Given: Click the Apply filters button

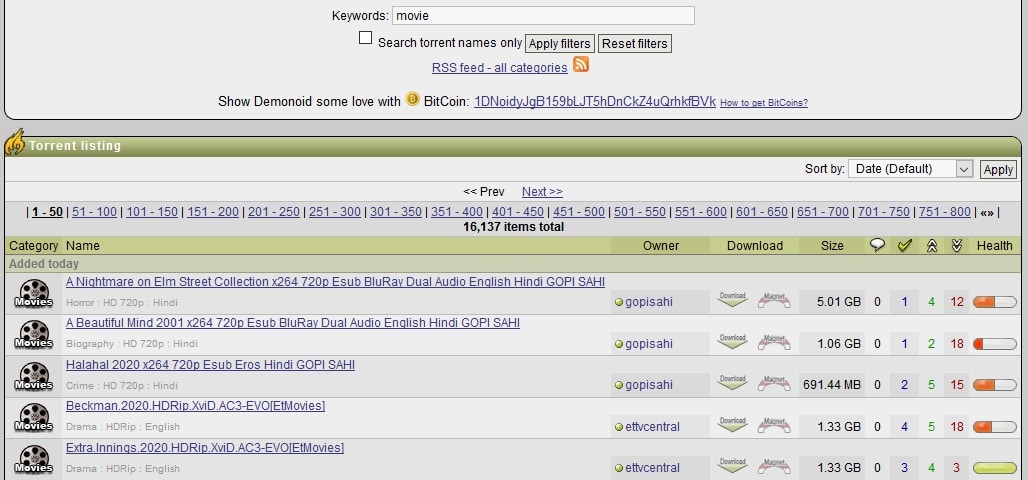Looking at the screenshot, I should pyautogui.click(x=559, y=43).
